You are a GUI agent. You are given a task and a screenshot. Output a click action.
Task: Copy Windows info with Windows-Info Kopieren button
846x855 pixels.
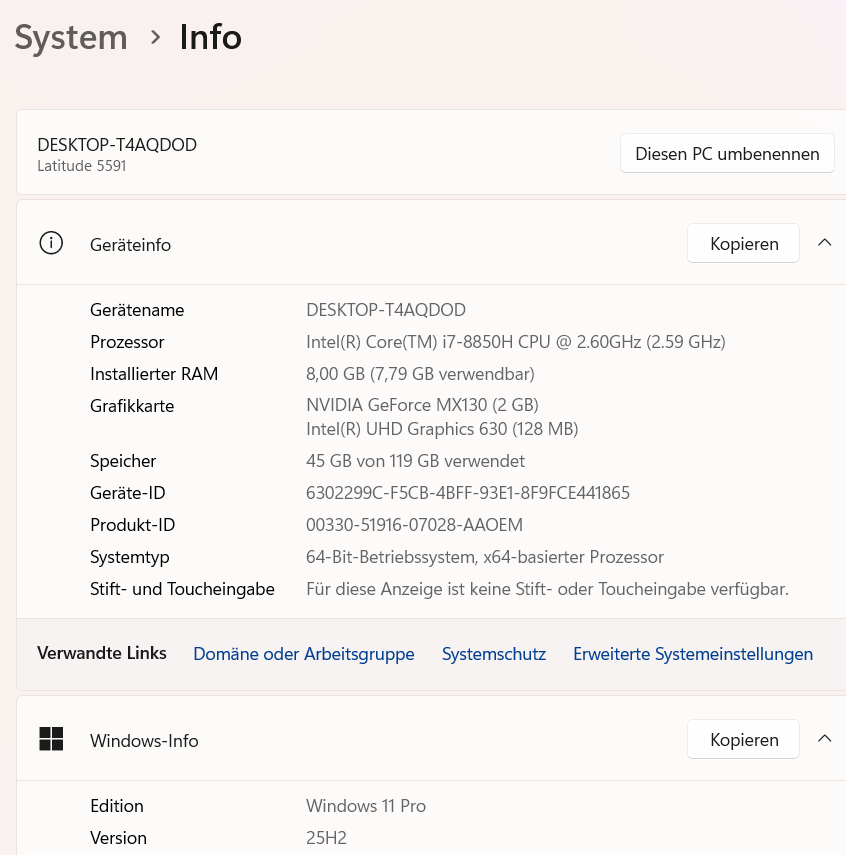pos(743,739)
